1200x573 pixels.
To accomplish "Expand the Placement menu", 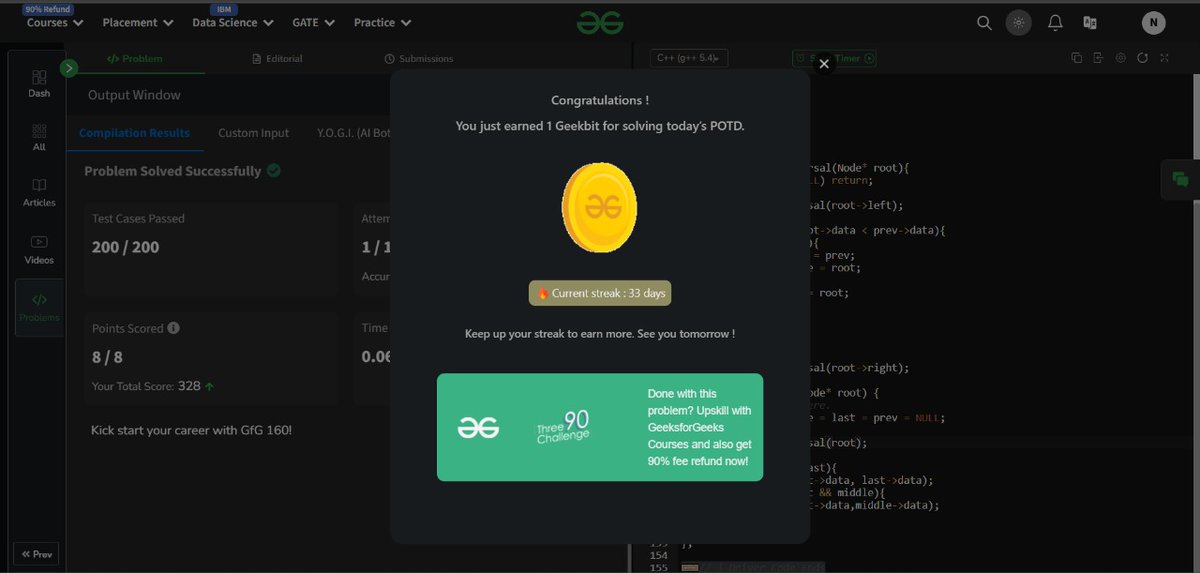I will (x=138, y=22).
